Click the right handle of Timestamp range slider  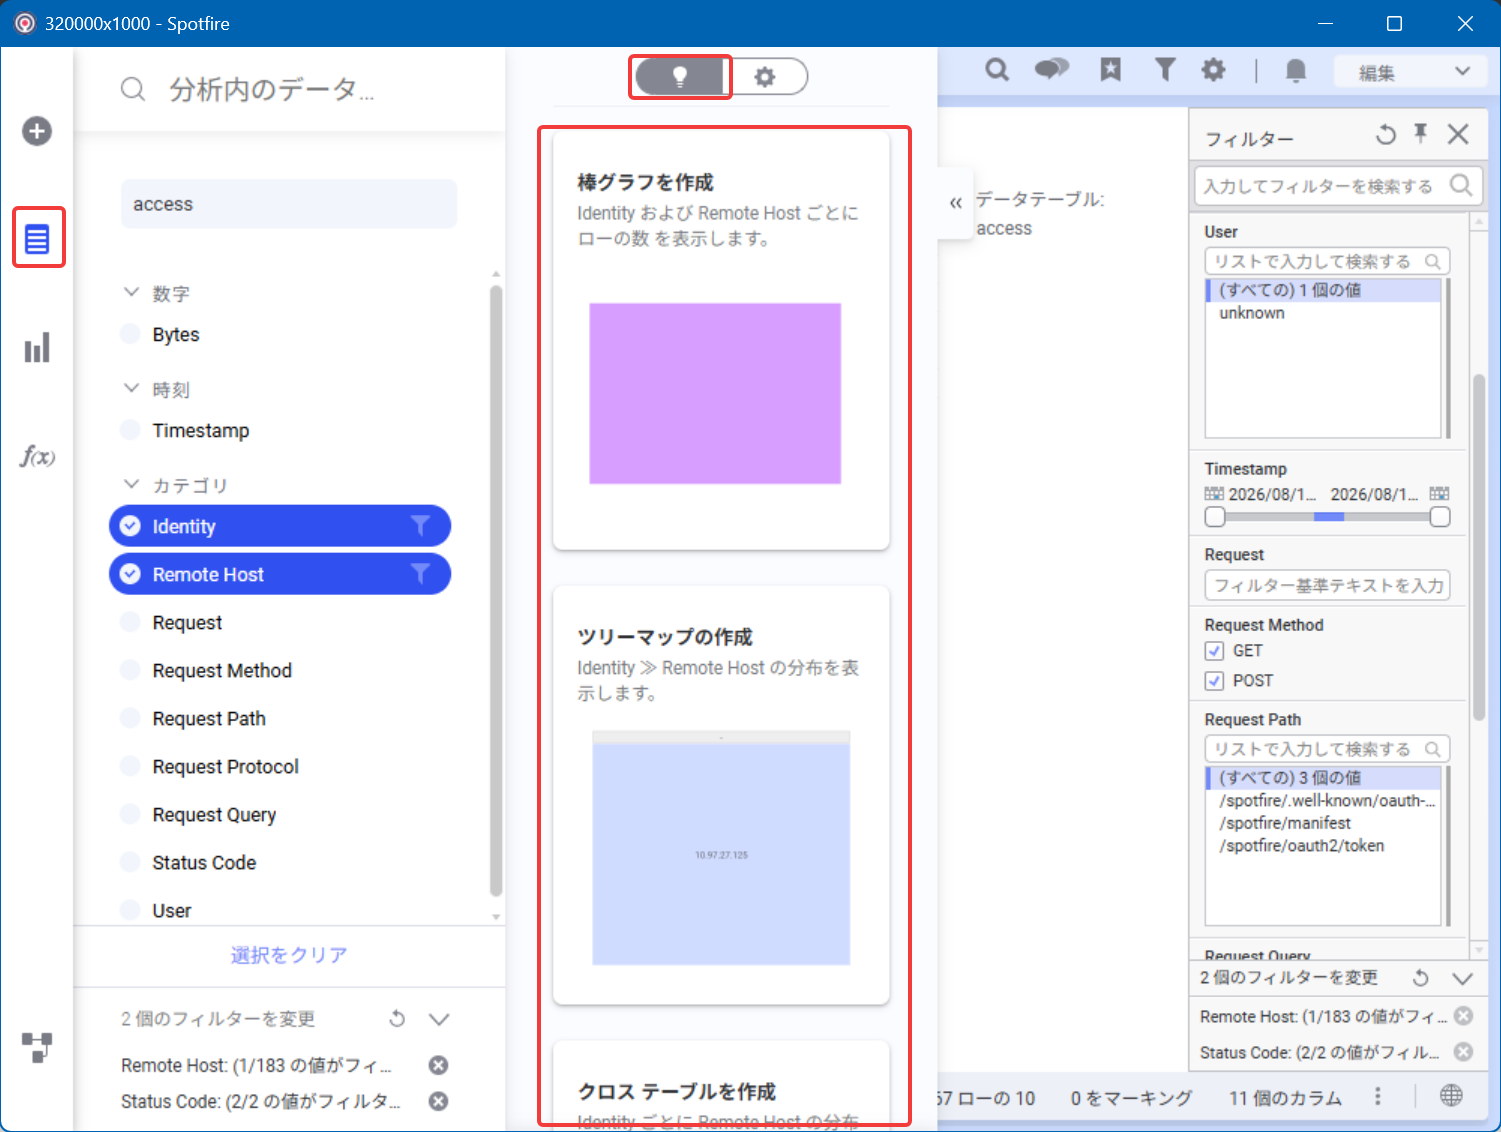[1440, 517]
